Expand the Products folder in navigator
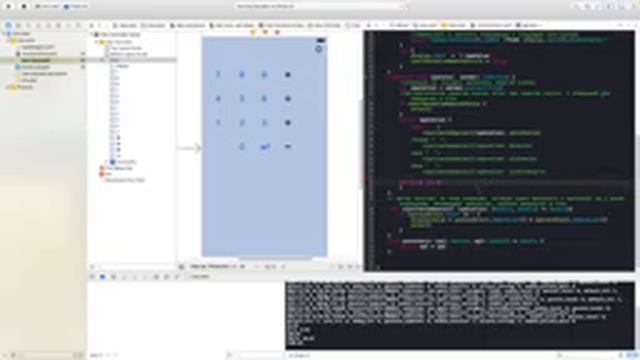 click(x=8, y=87)
